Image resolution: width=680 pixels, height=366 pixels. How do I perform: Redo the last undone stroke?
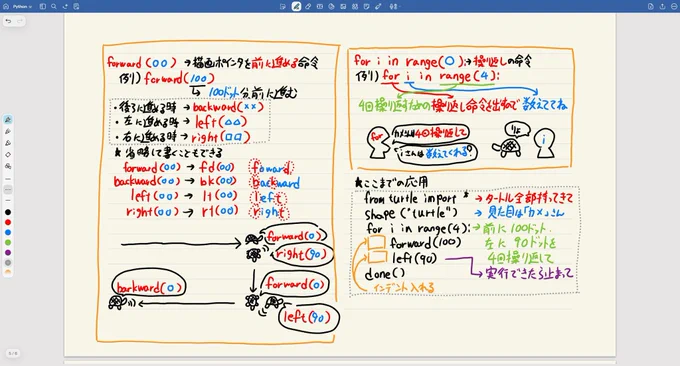tap(20, 21)
